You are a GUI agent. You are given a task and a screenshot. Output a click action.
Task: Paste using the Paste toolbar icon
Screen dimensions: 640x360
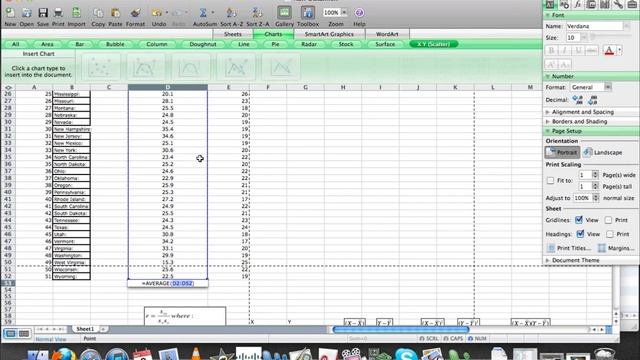(x=116, y=13)
